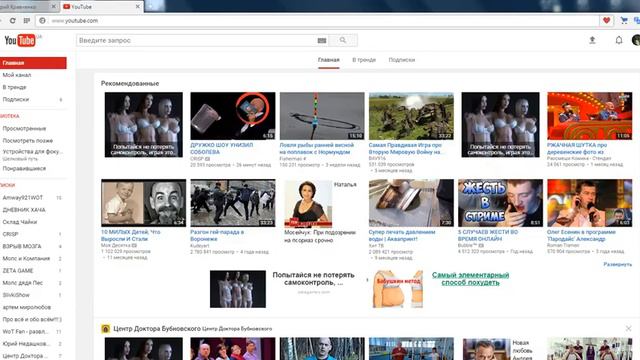
Task: Switch to the В тренде tab
Action: pos(364,60)
